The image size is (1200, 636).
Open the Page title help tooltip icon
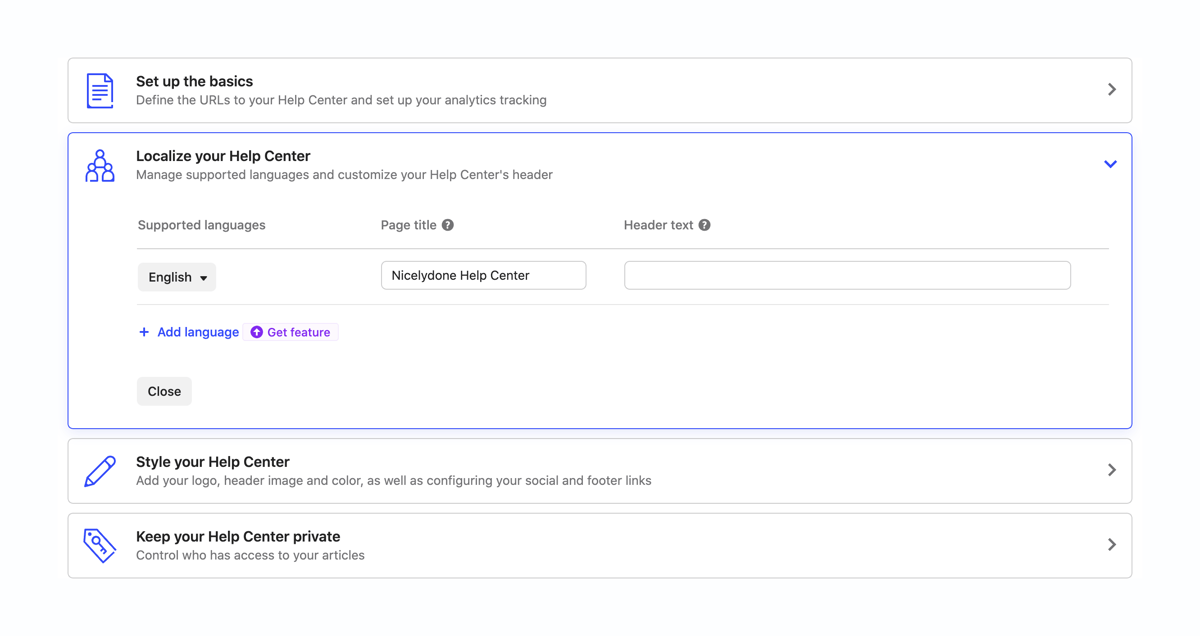pyautogui.click(x=449, y=224)
